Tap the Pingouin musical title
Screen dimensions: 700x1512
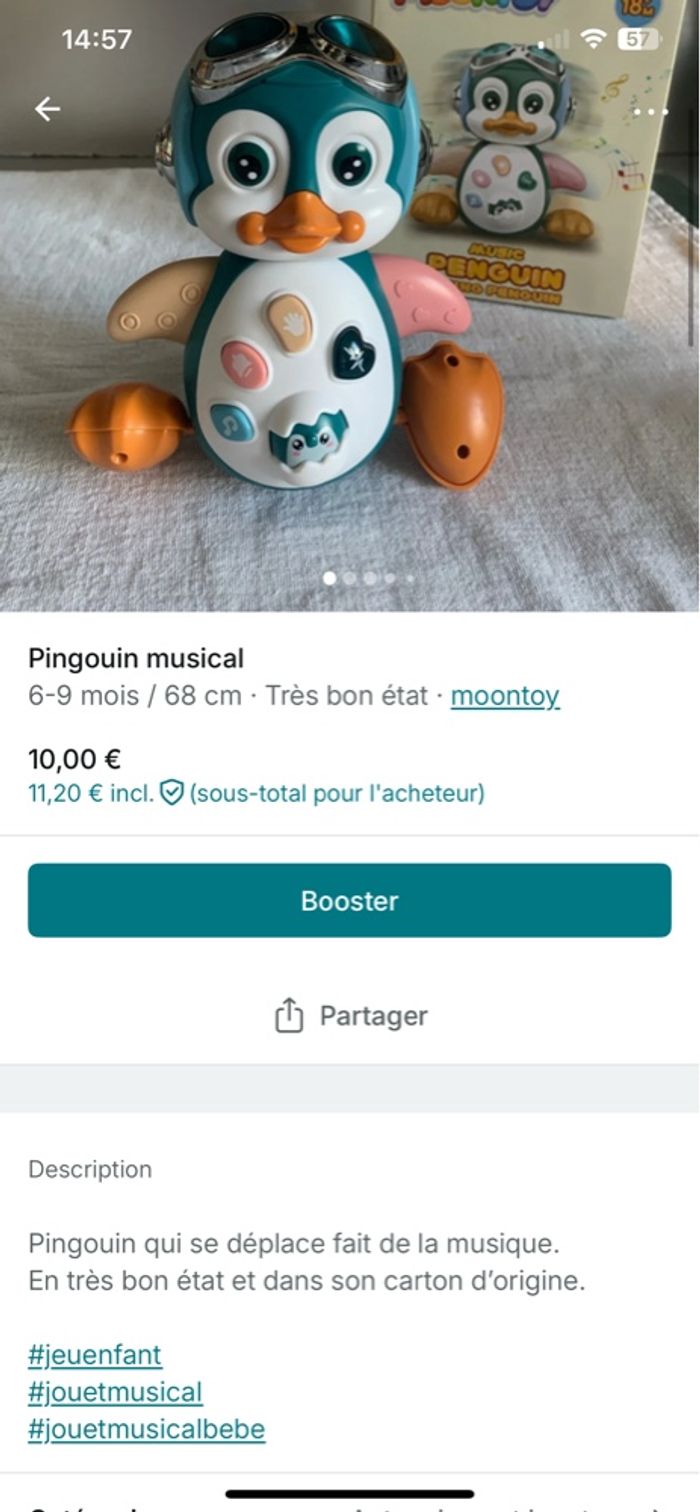(136, 658)
